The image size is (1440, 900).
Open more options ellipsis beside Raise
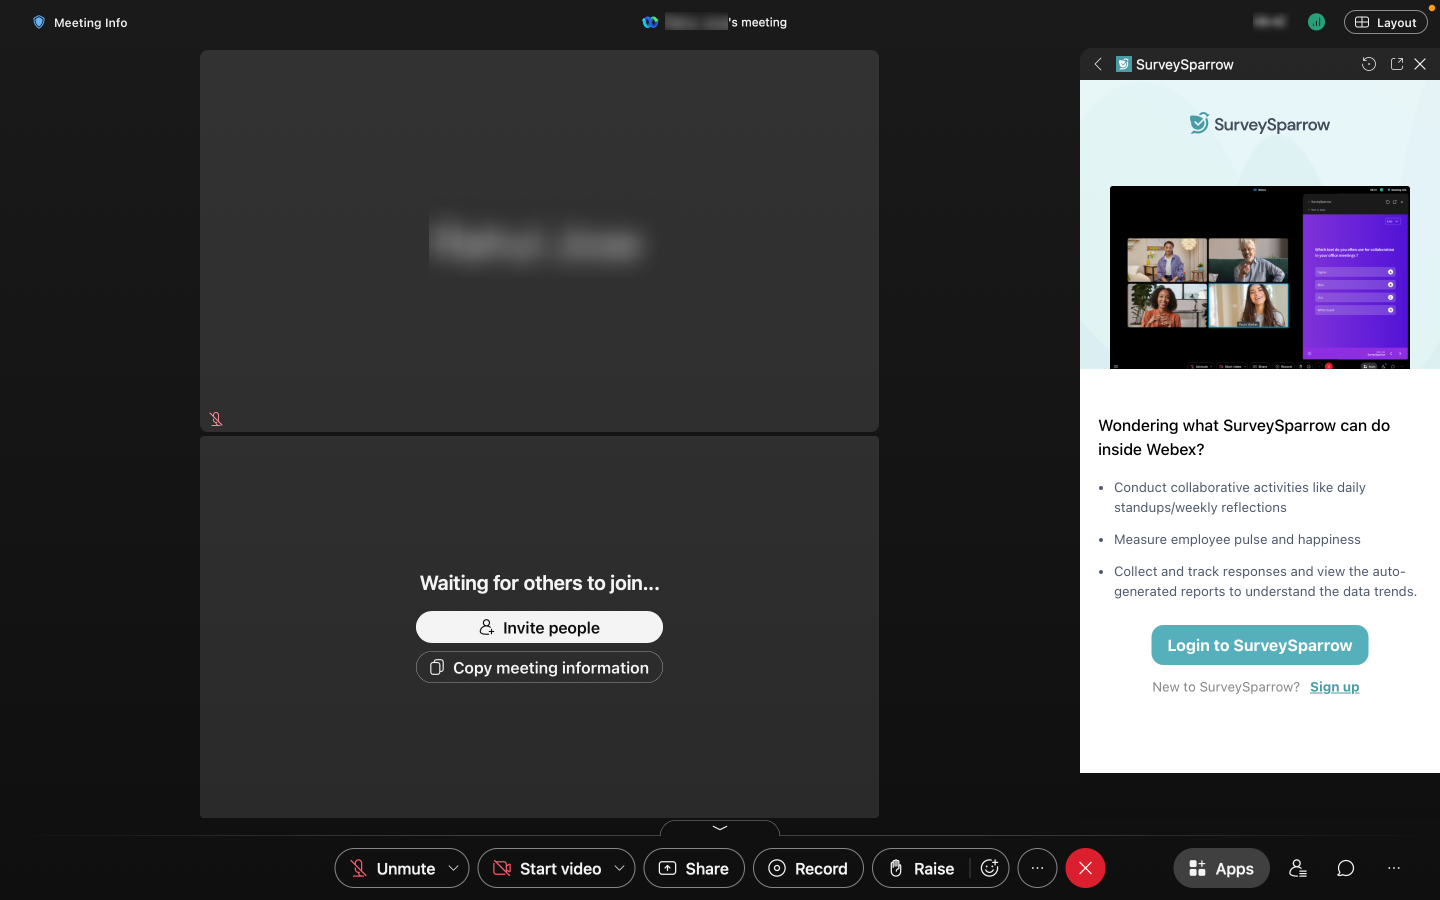(1037, 868)
